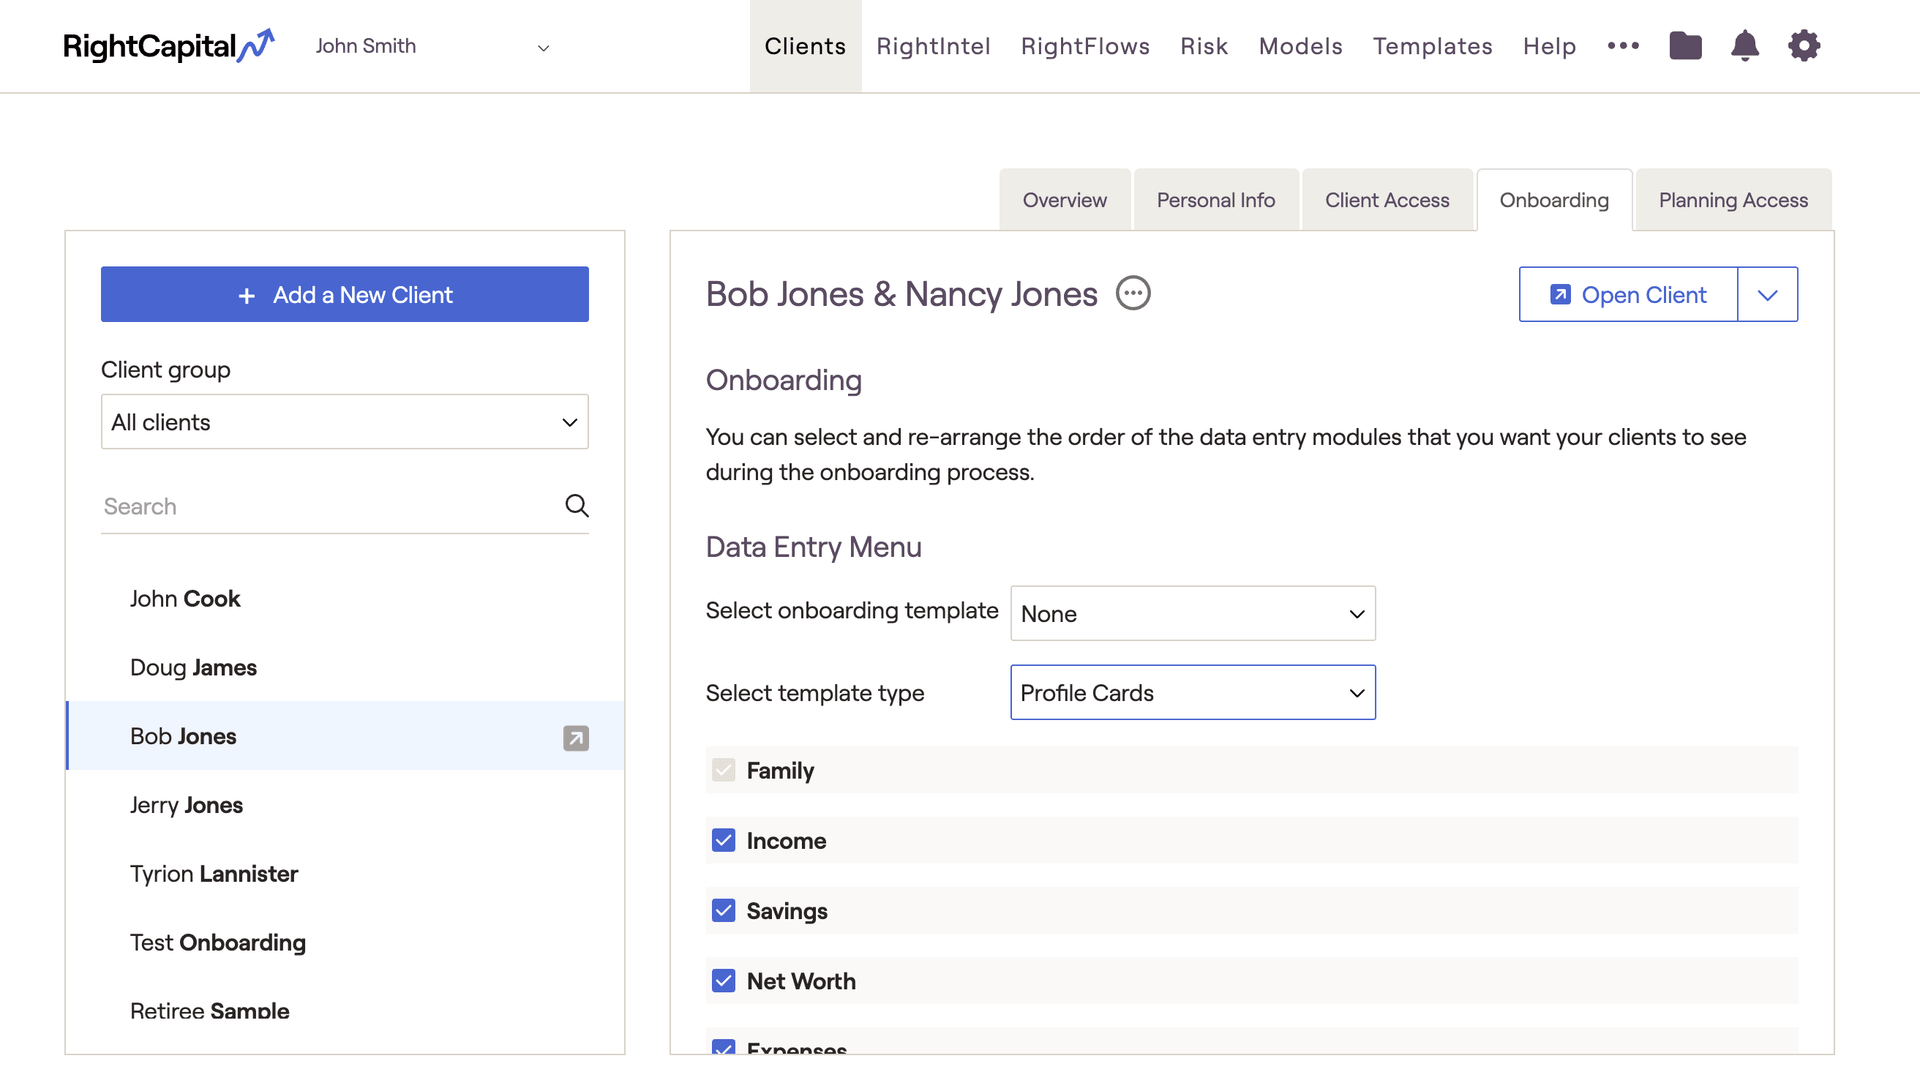The height and width of the screenshot is (1086, 1920).
Task: Click Add a New Client button
Action: tap(345, 294)
